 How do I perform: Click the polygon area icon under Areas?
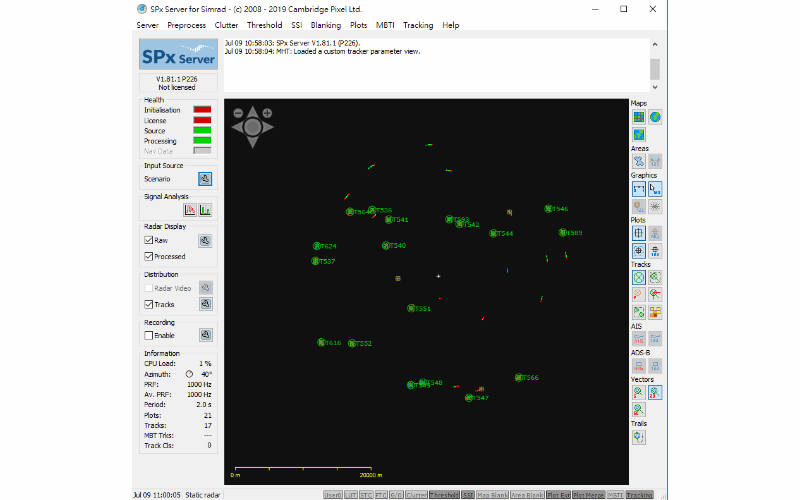pyautogui.click(x=639, y=162)
